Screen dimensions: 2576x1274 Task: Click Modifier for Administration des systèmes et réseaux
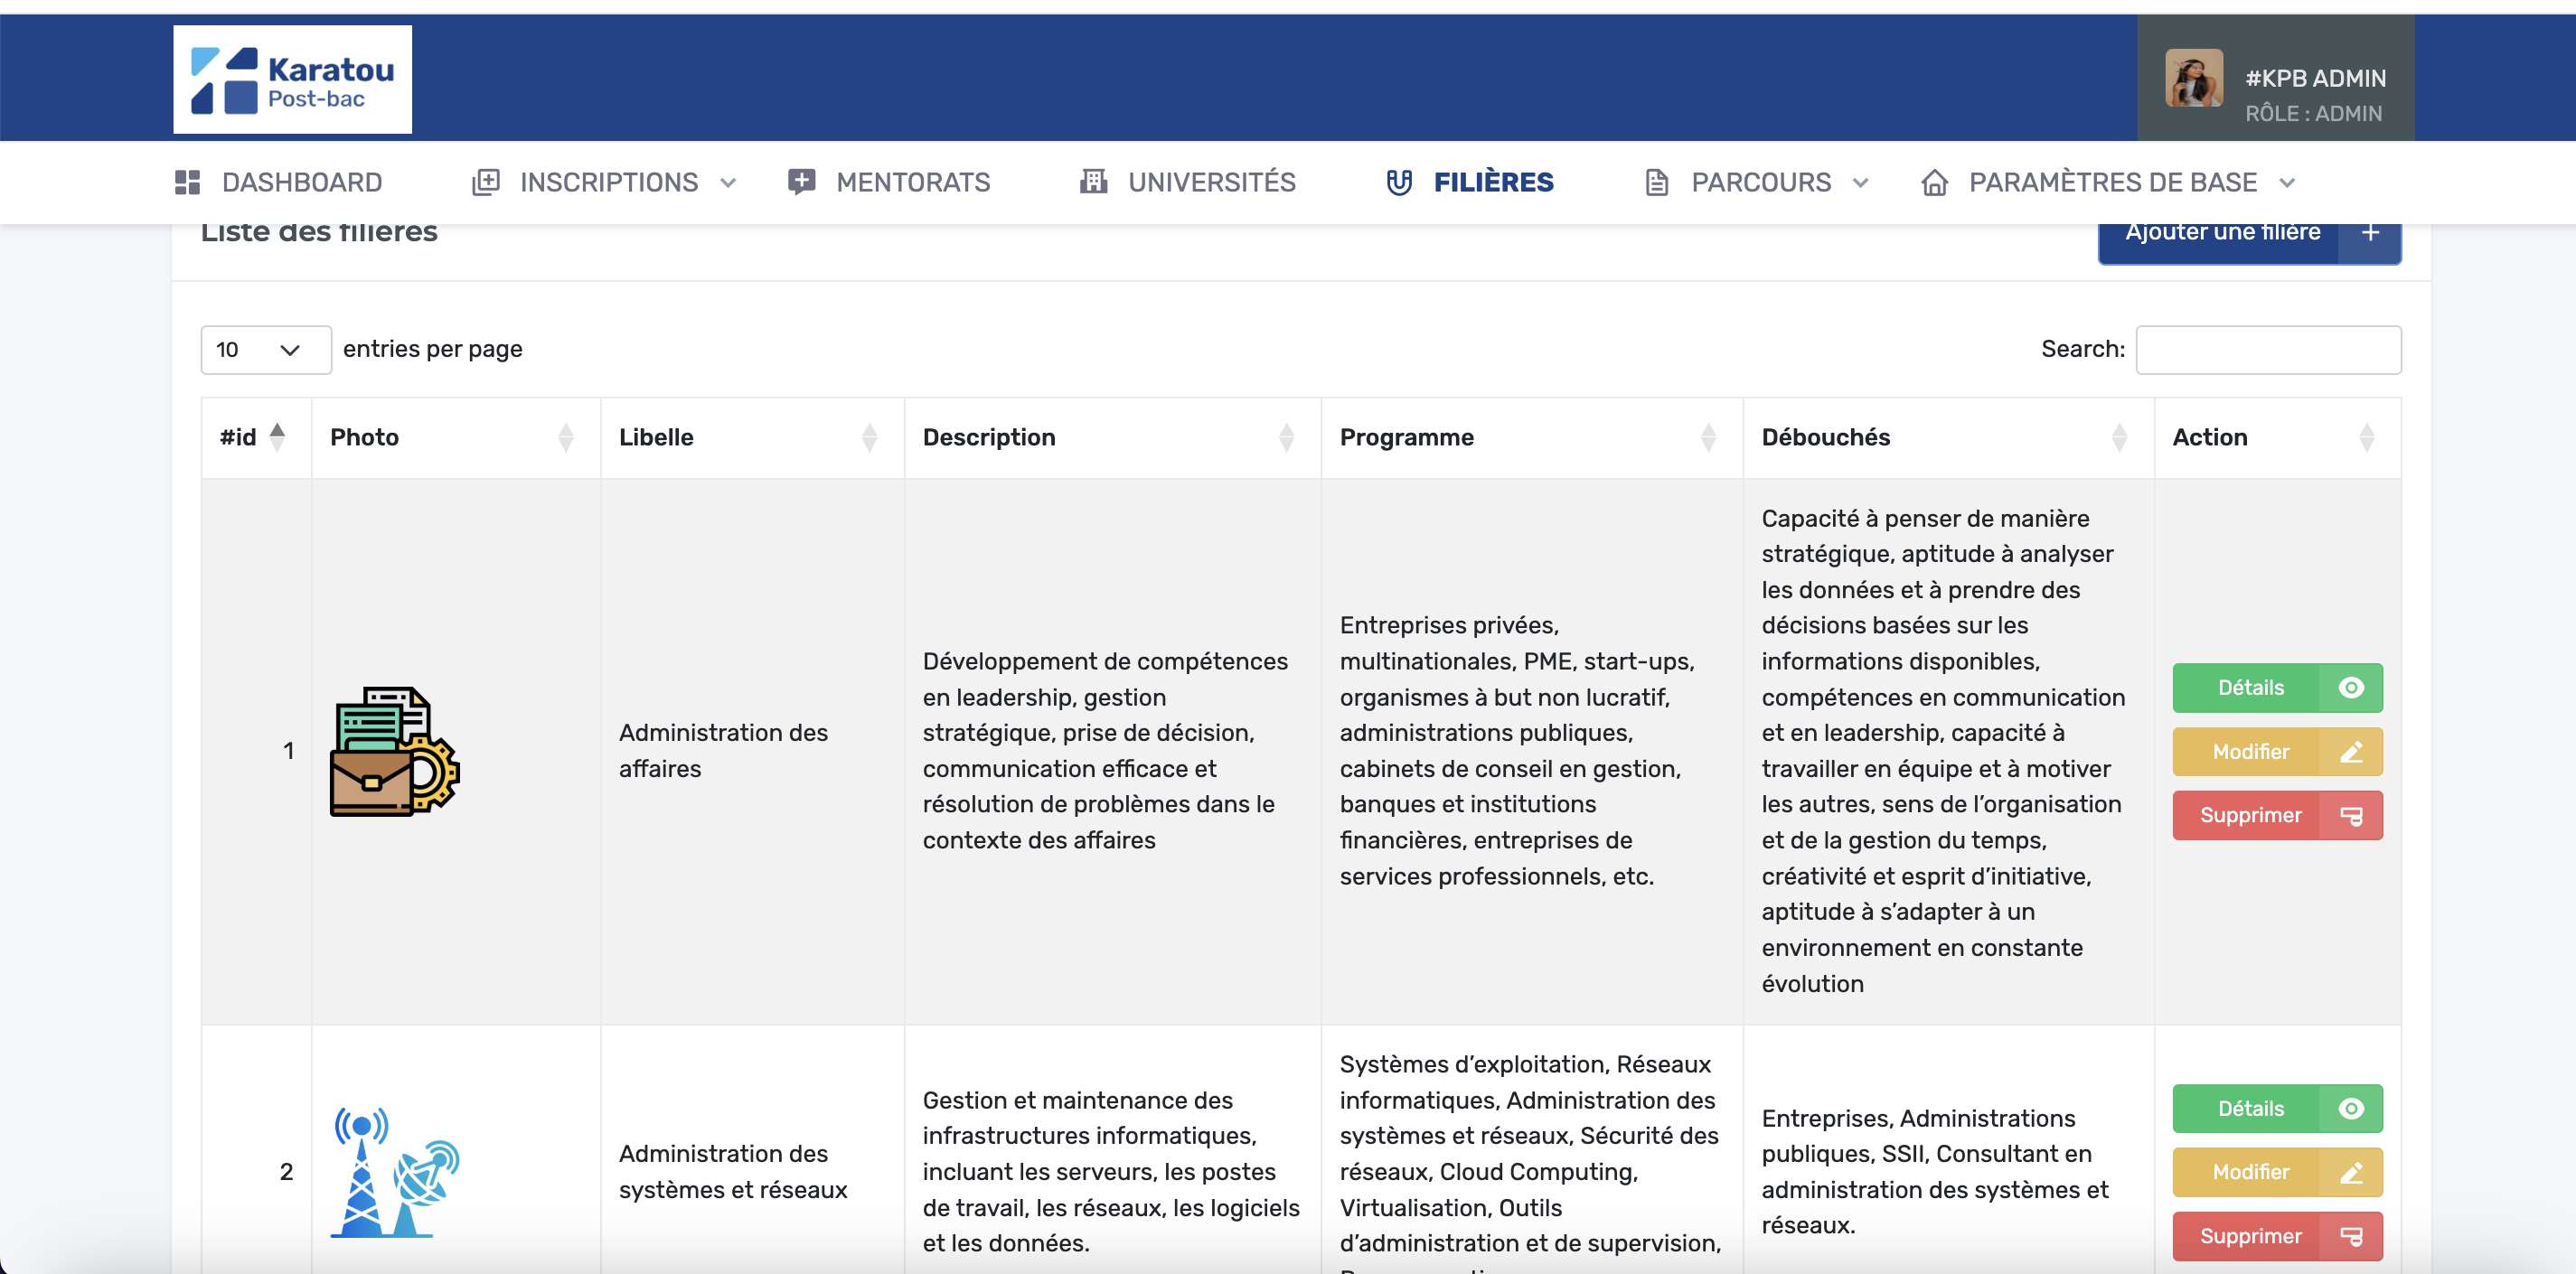pyautogui.click(x=2277, y=1173)
